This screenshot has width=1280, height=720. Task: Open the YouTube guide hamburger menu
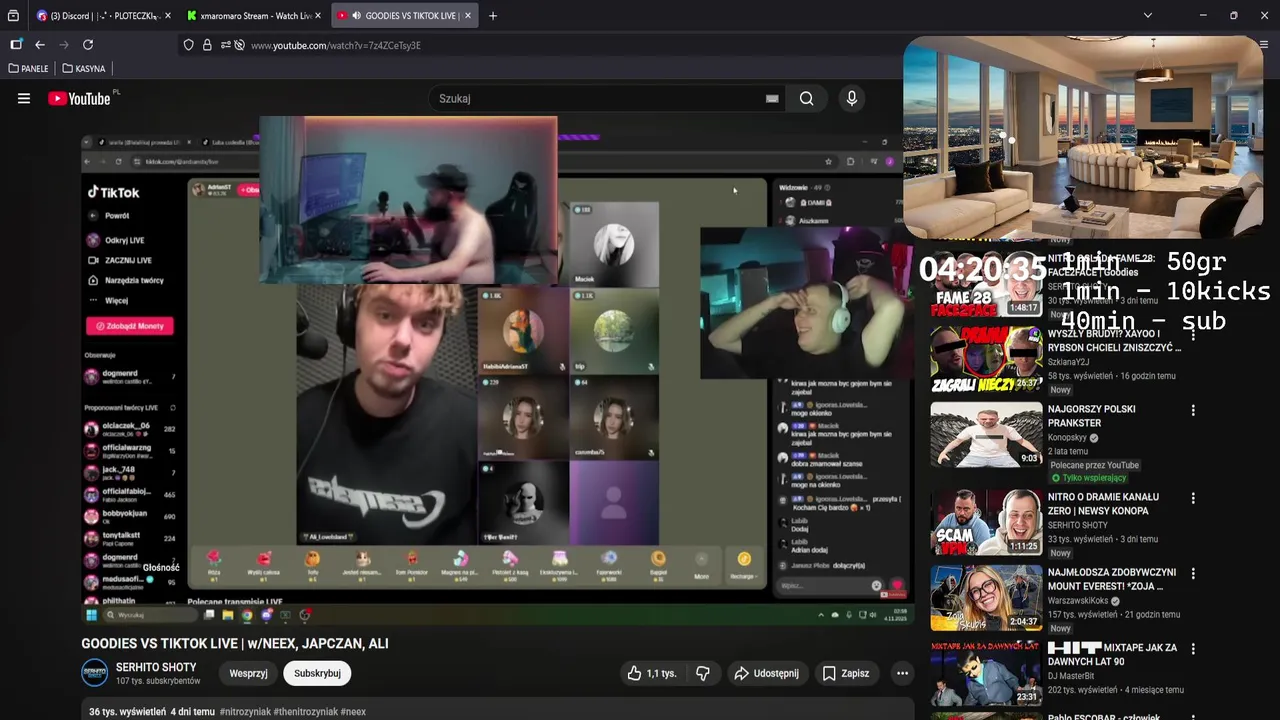(x=24, y=98)
